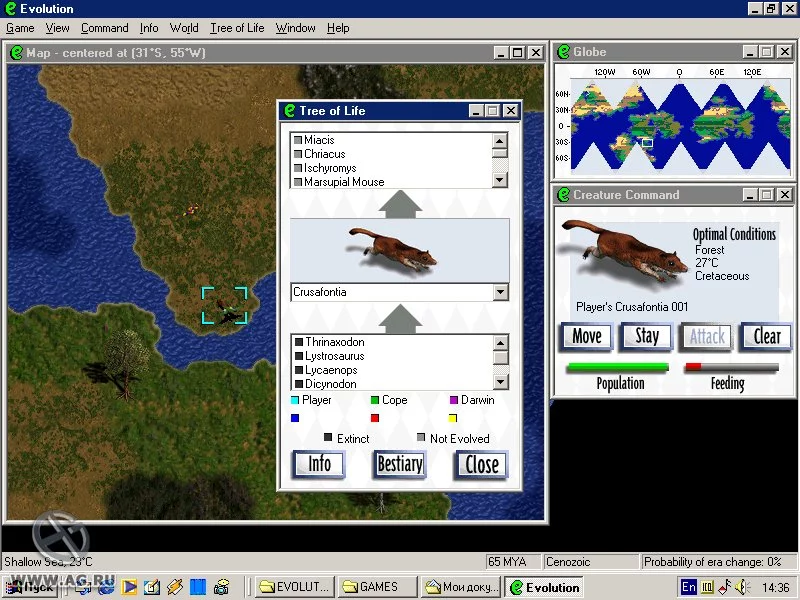The width and height of the screenshot is (800, 600).
Task: Click scroll up arrow of descendants list
Action: [x=500, y=140]
